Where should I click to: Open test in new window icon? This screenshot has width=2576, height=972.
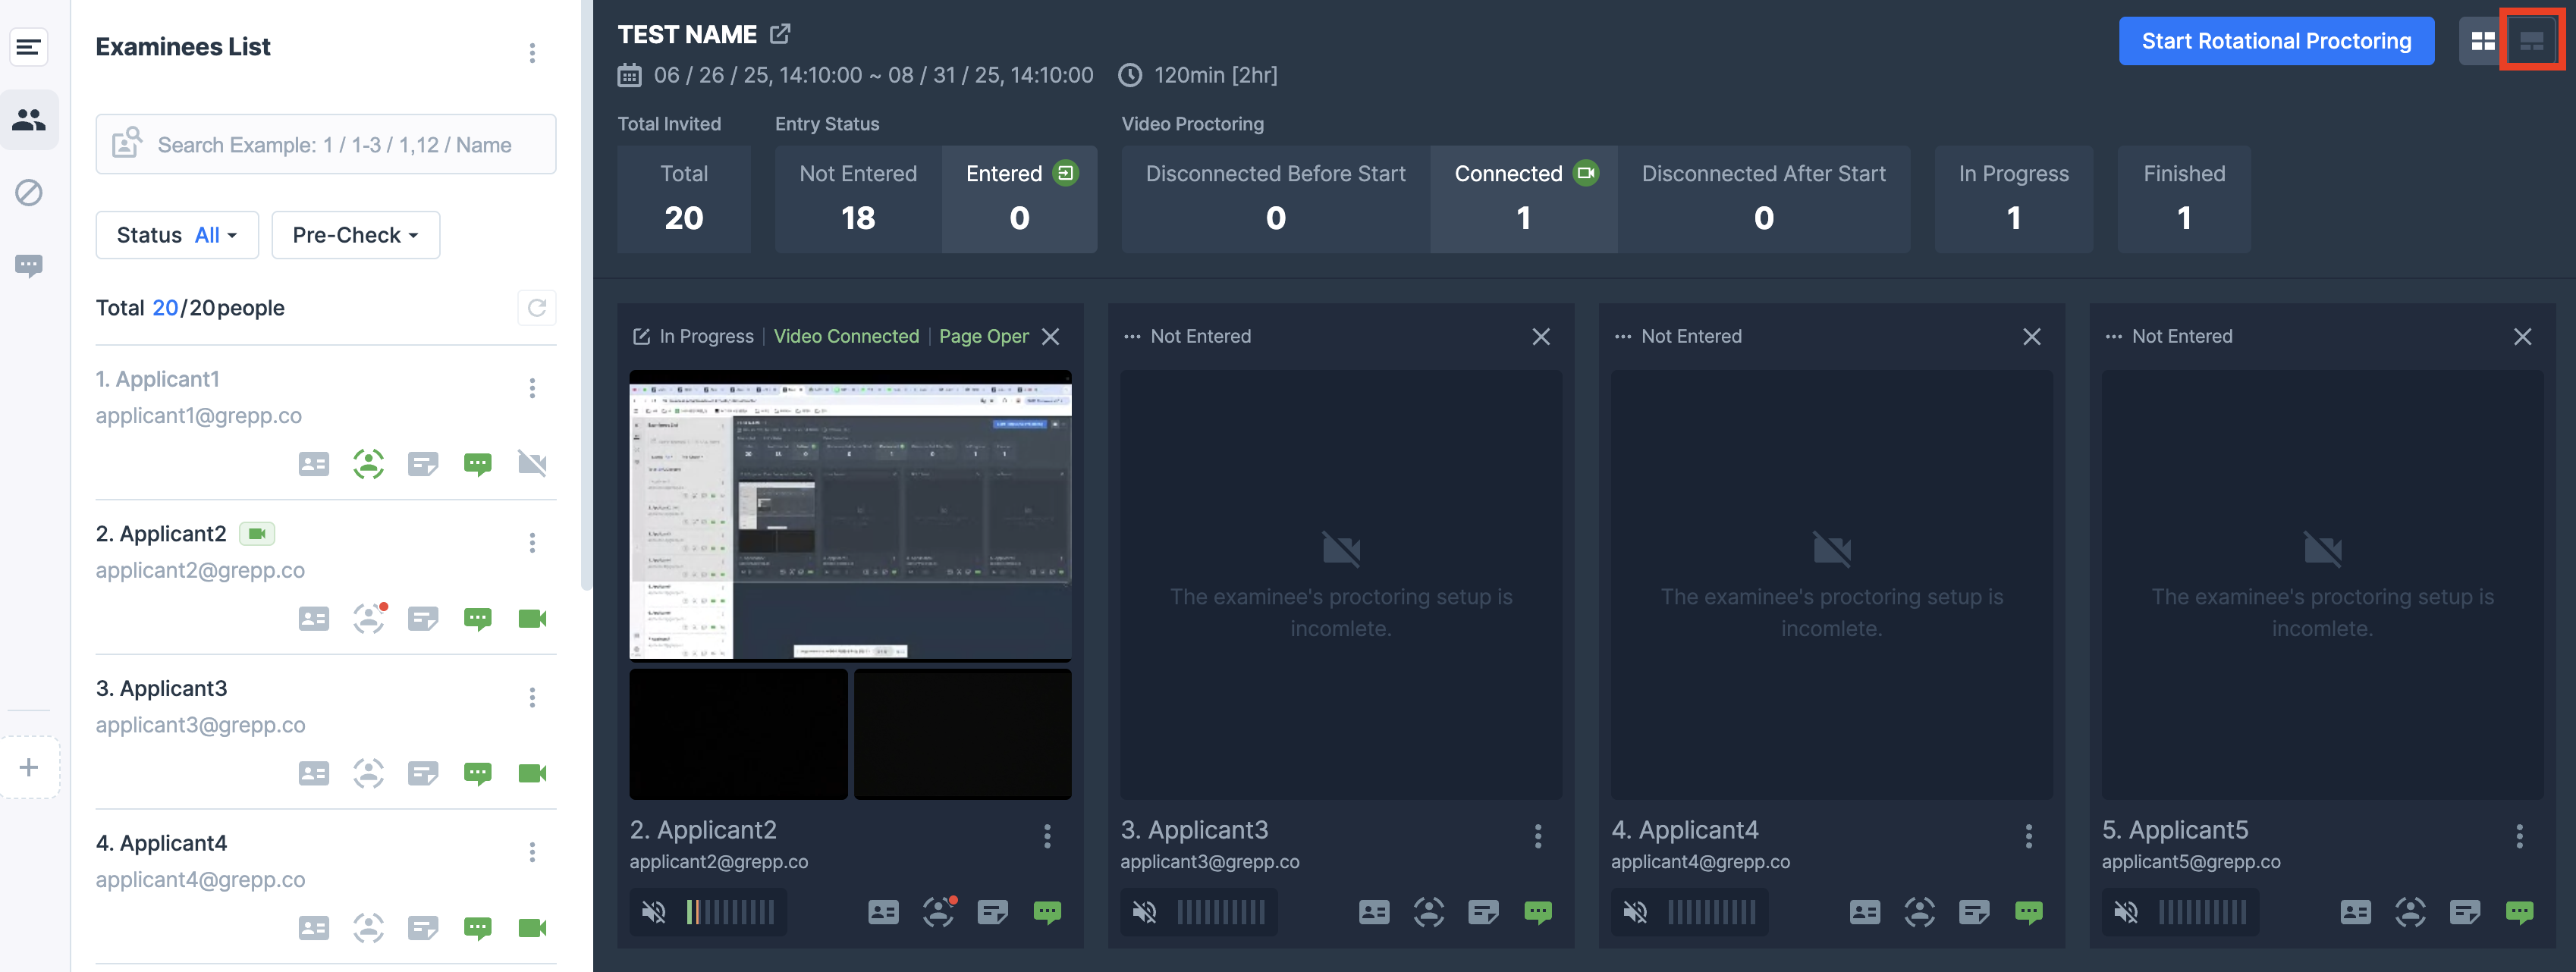click(780, 34)
